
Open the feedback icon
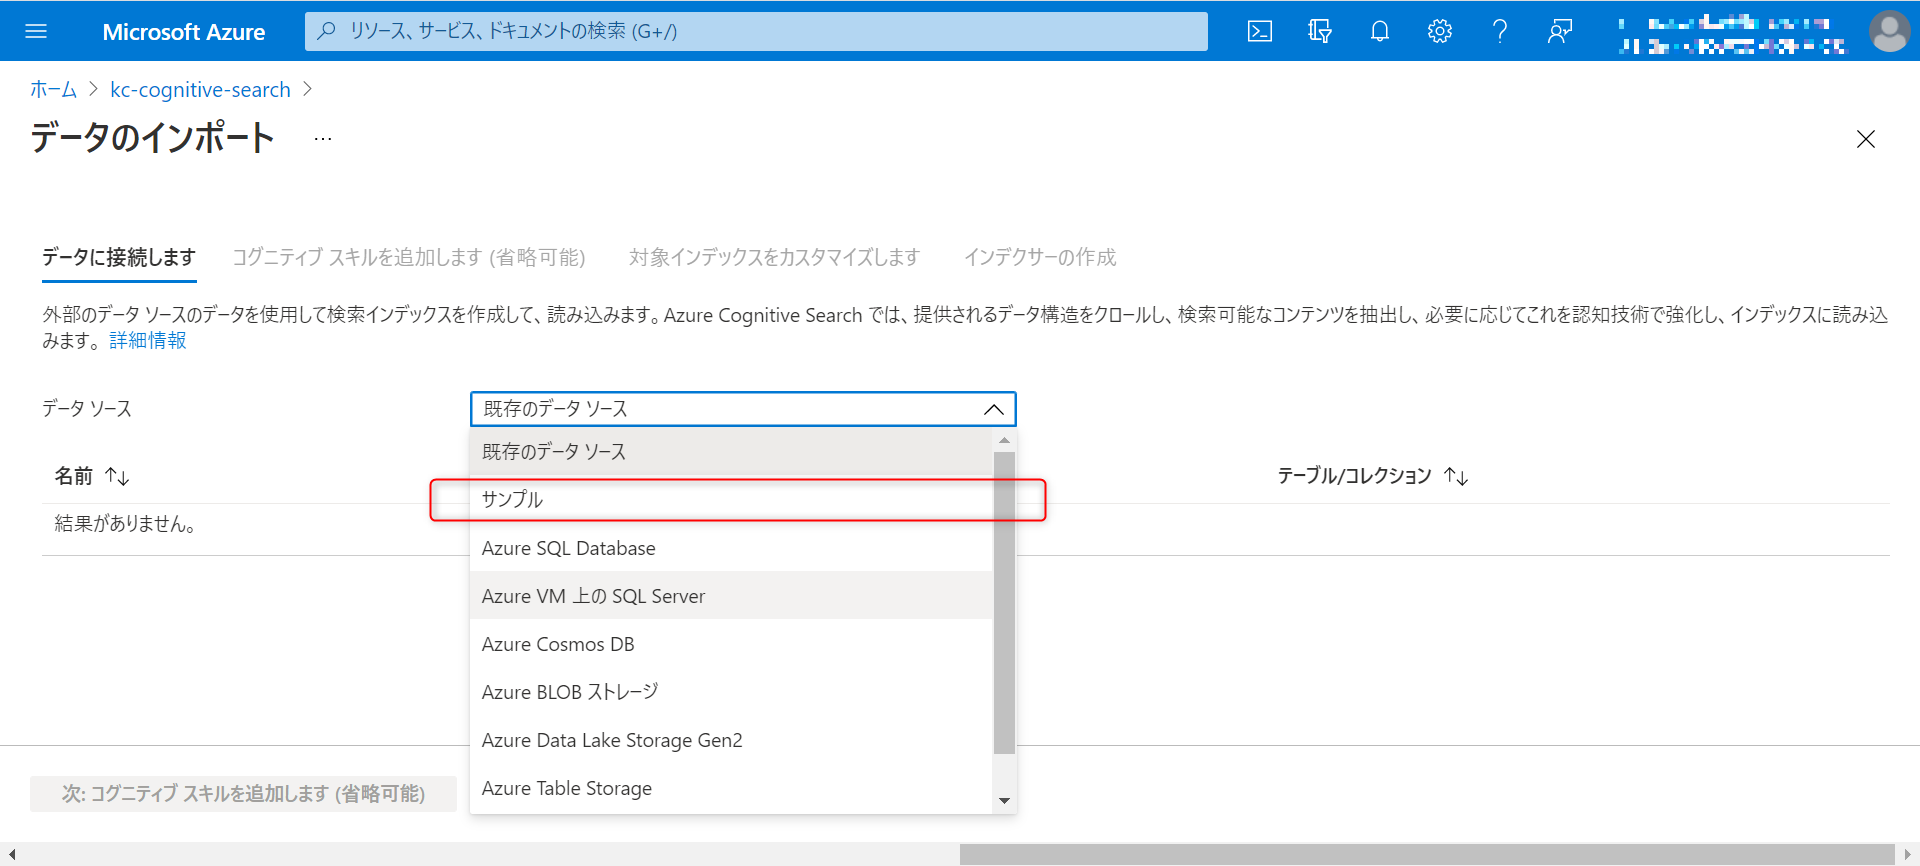coord(1560,31)
